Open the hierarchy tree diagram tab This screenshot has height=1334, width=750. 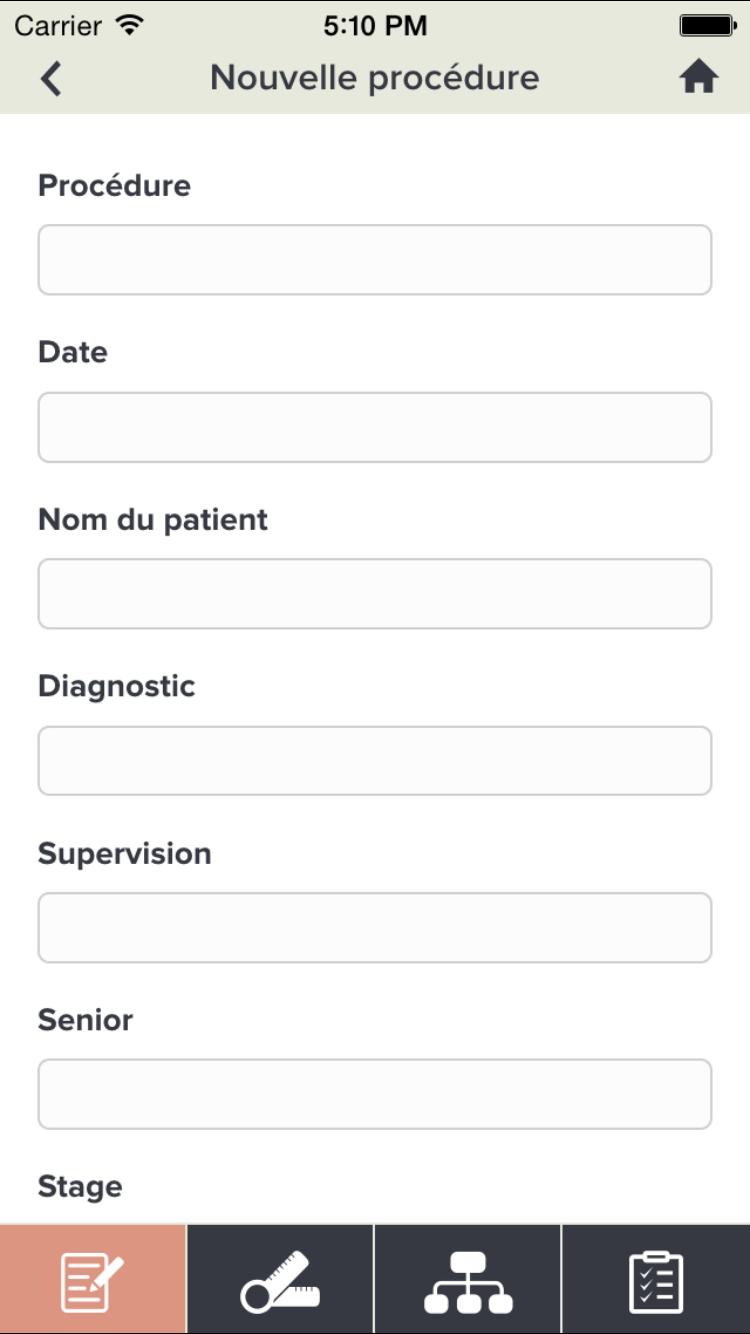click(x=468, y=1280)
